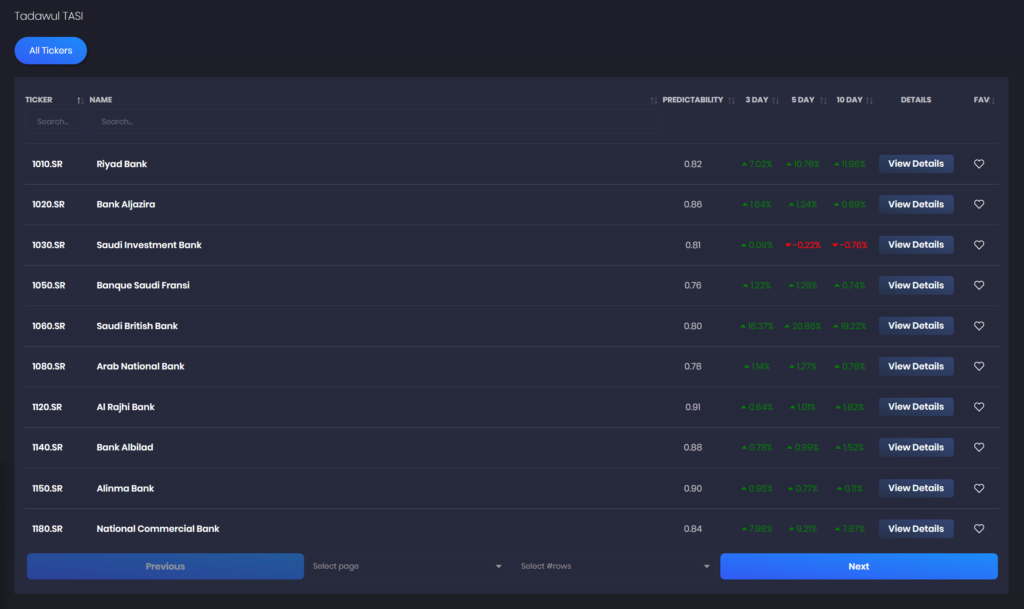Sort by Name column arrows

[653, 101]
